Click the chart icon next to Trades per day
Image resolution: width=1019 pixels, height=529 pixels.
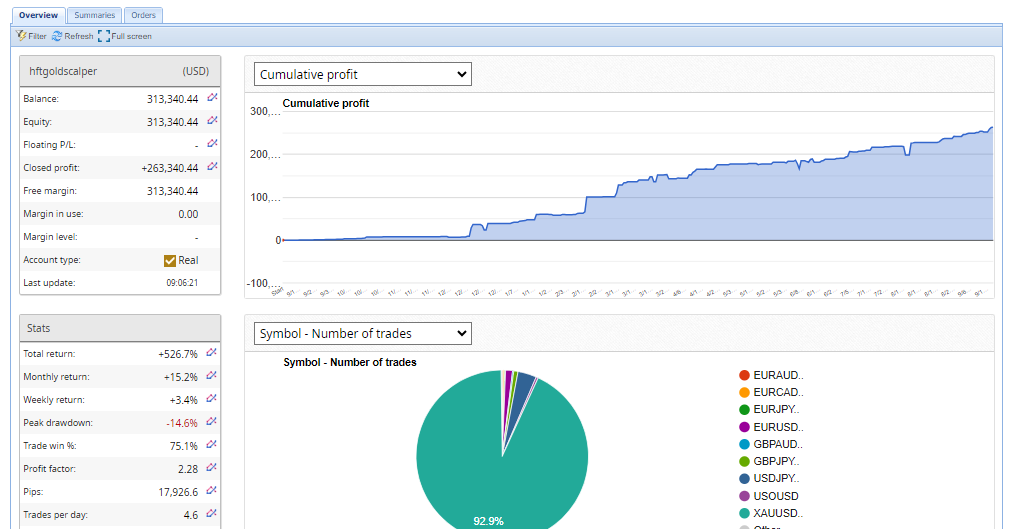tap(212, 514)
